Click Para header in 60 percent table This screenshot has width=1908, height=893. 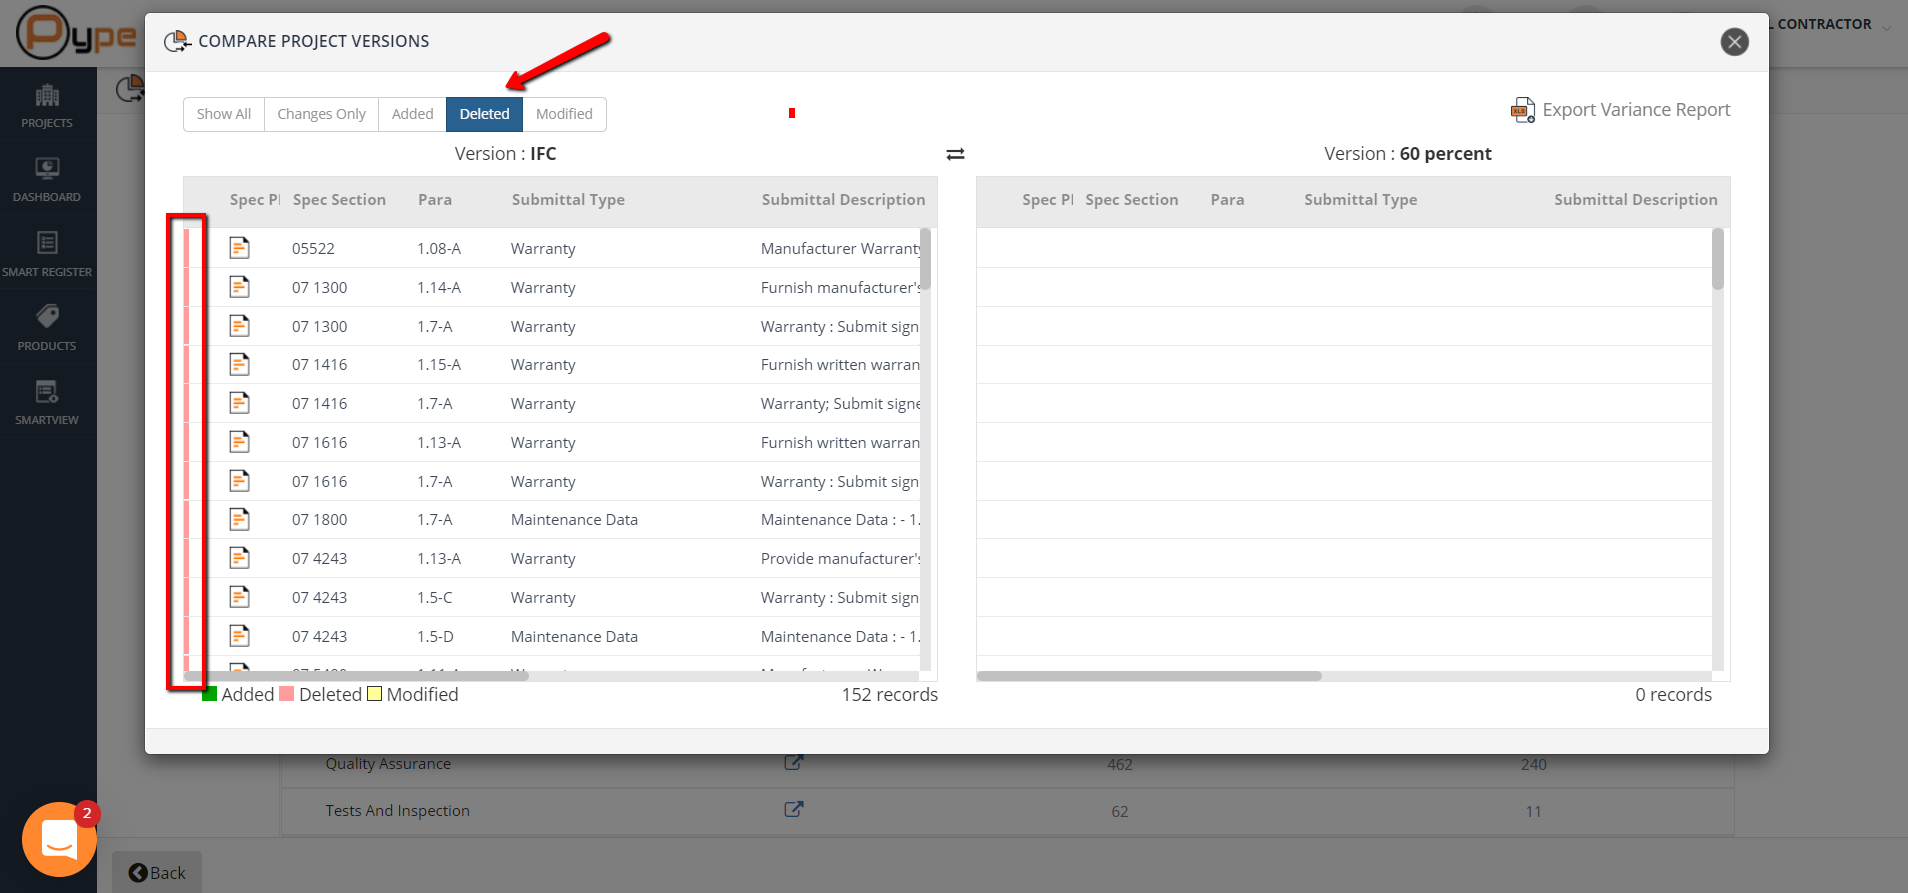pos(1227,200)
